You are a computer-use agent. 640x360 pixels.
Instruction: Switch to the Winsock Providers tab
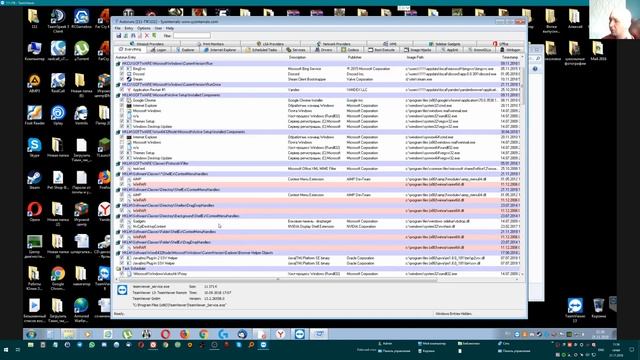pos(146,44)
